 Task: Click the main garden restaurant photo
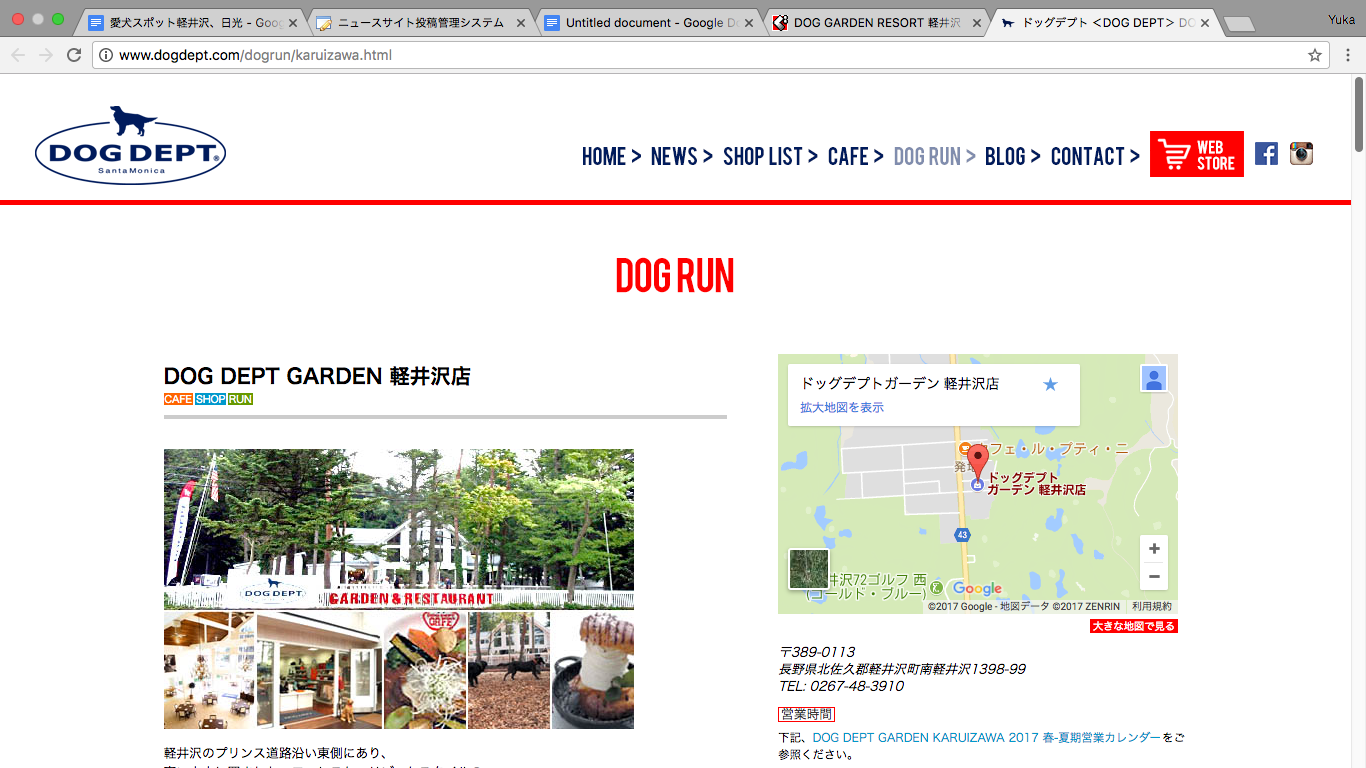tap(399, 529)
